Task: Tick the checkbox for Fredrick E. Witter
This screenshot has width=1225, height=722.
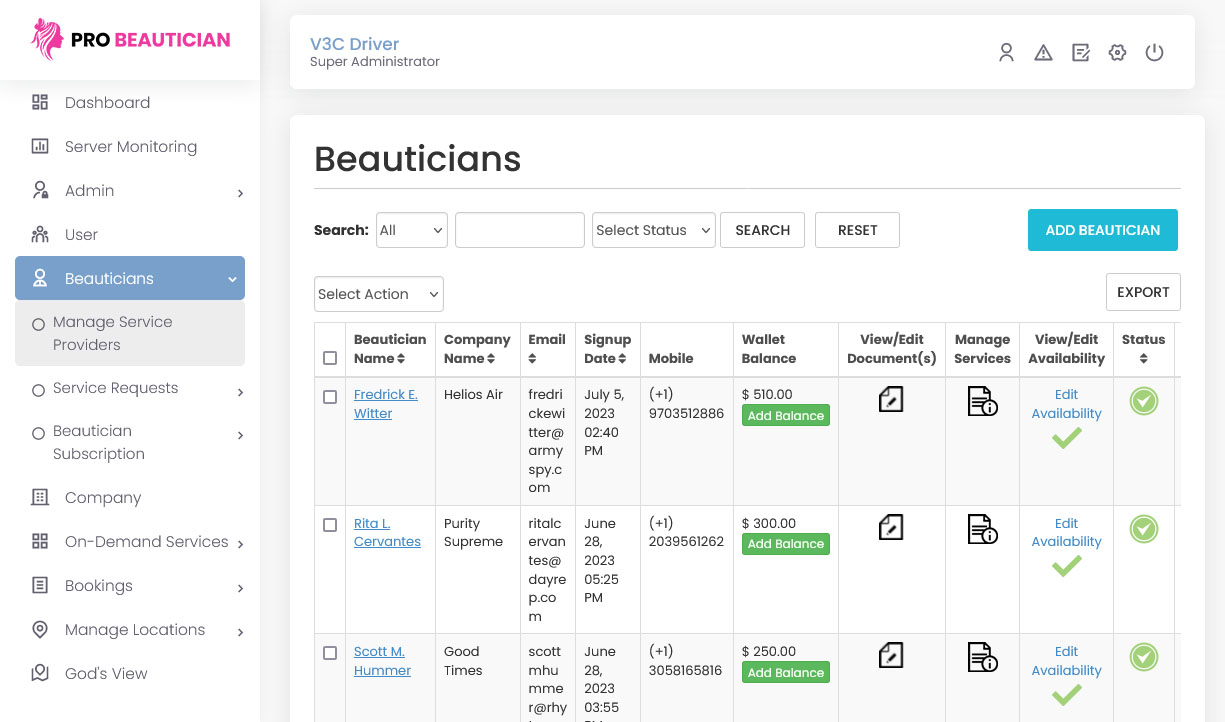Action: (330, 397)
